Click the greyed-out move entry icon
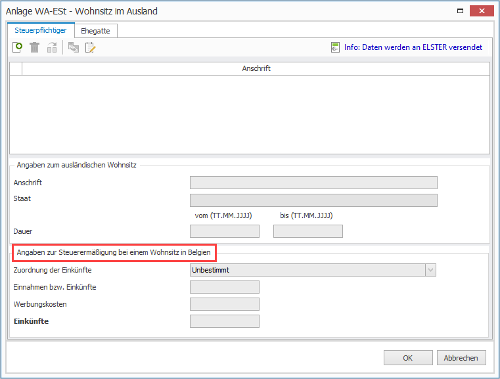 pos(52,48)
